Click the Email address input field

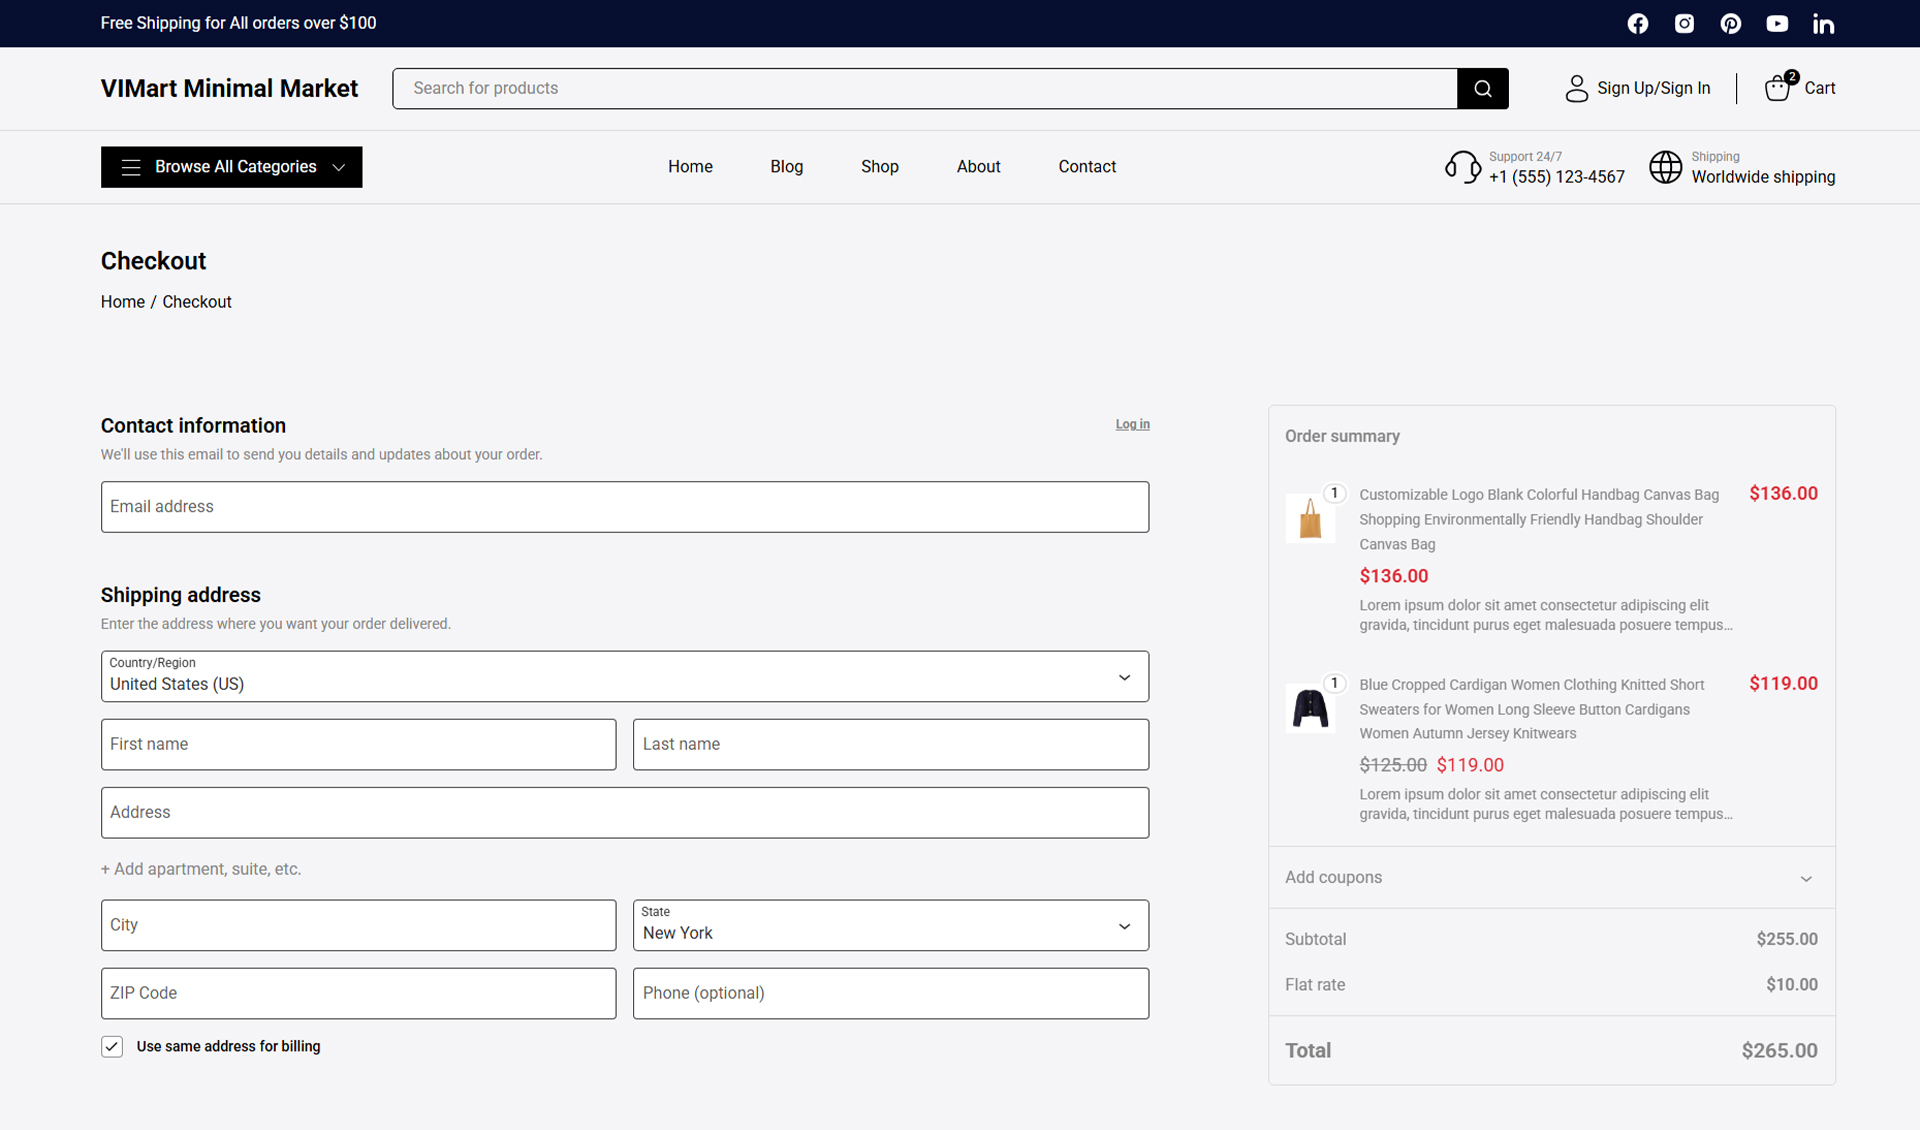624,507
